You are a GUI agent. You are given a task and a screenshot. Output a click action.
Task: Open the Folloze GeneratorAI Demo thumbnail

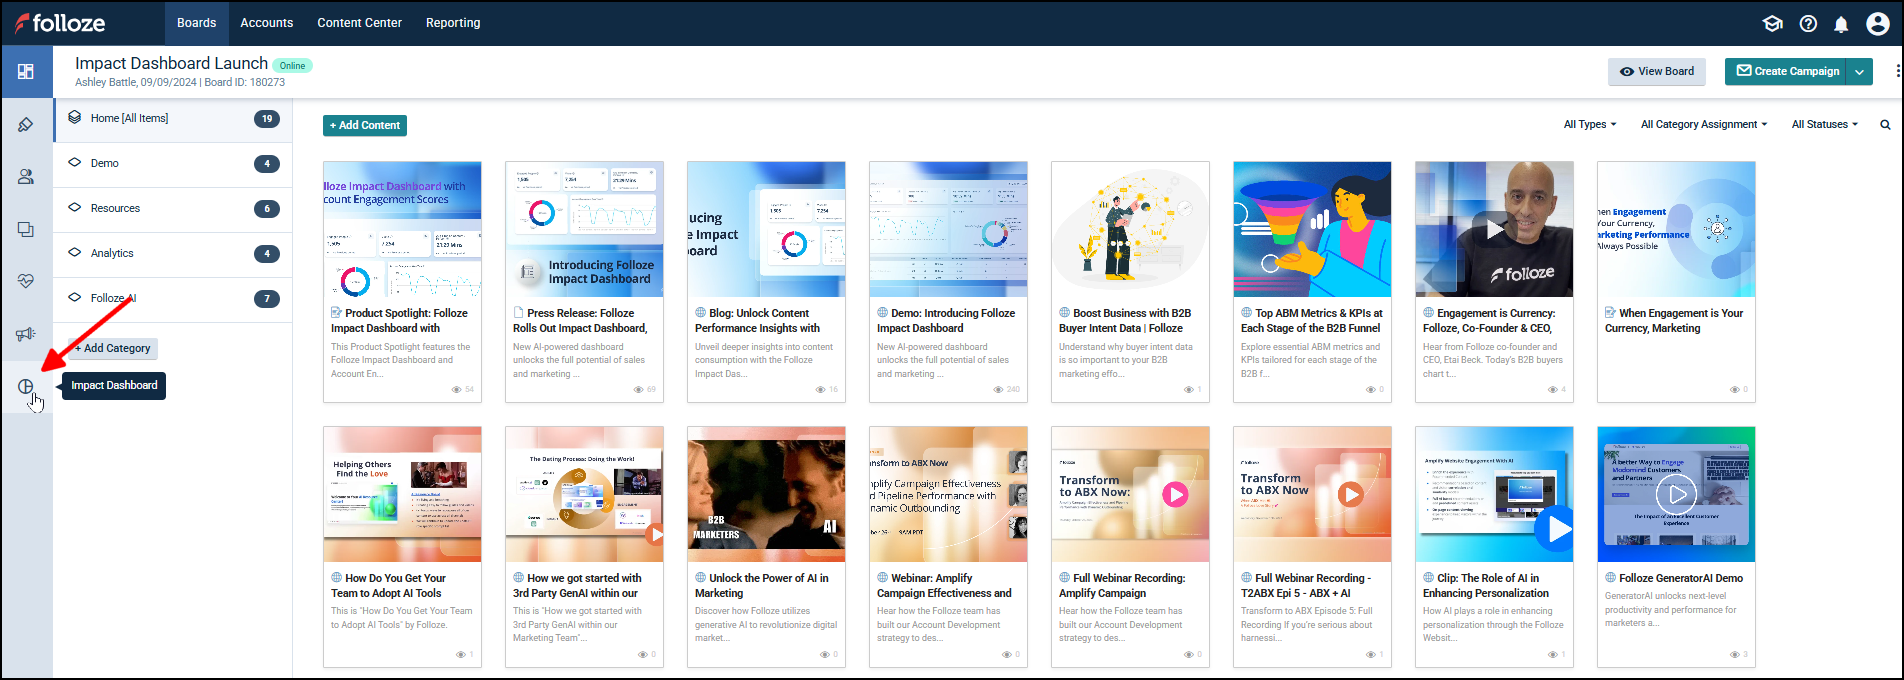pos(1676,495)
